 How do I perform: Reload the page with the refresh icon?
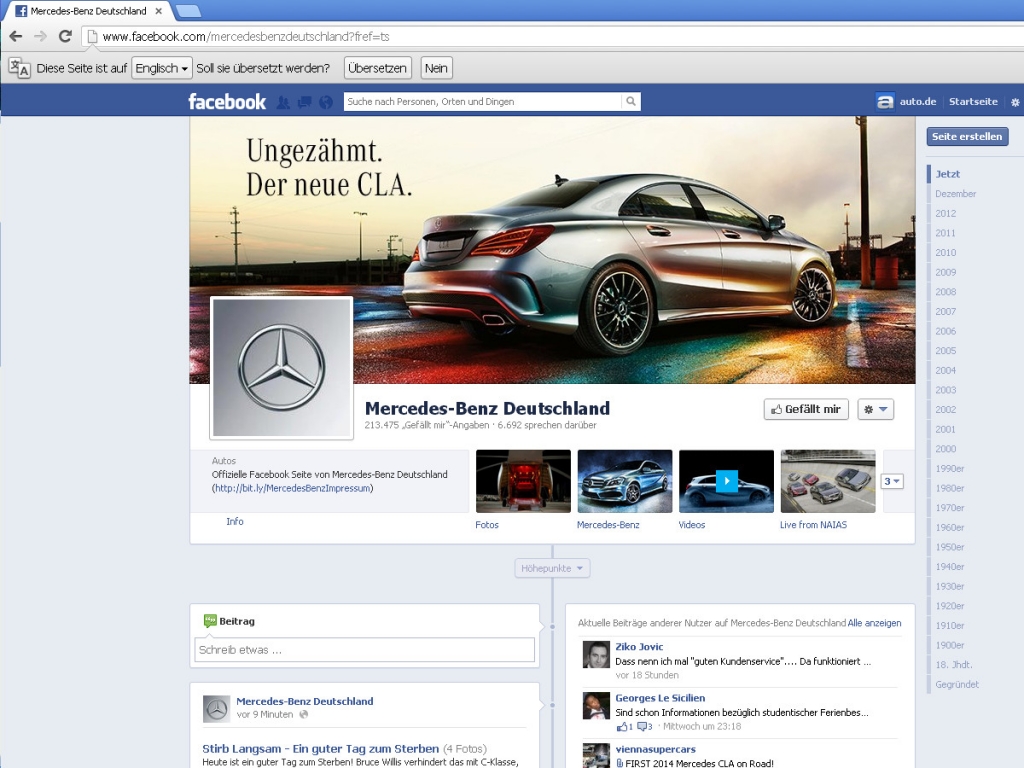point(65,37)
